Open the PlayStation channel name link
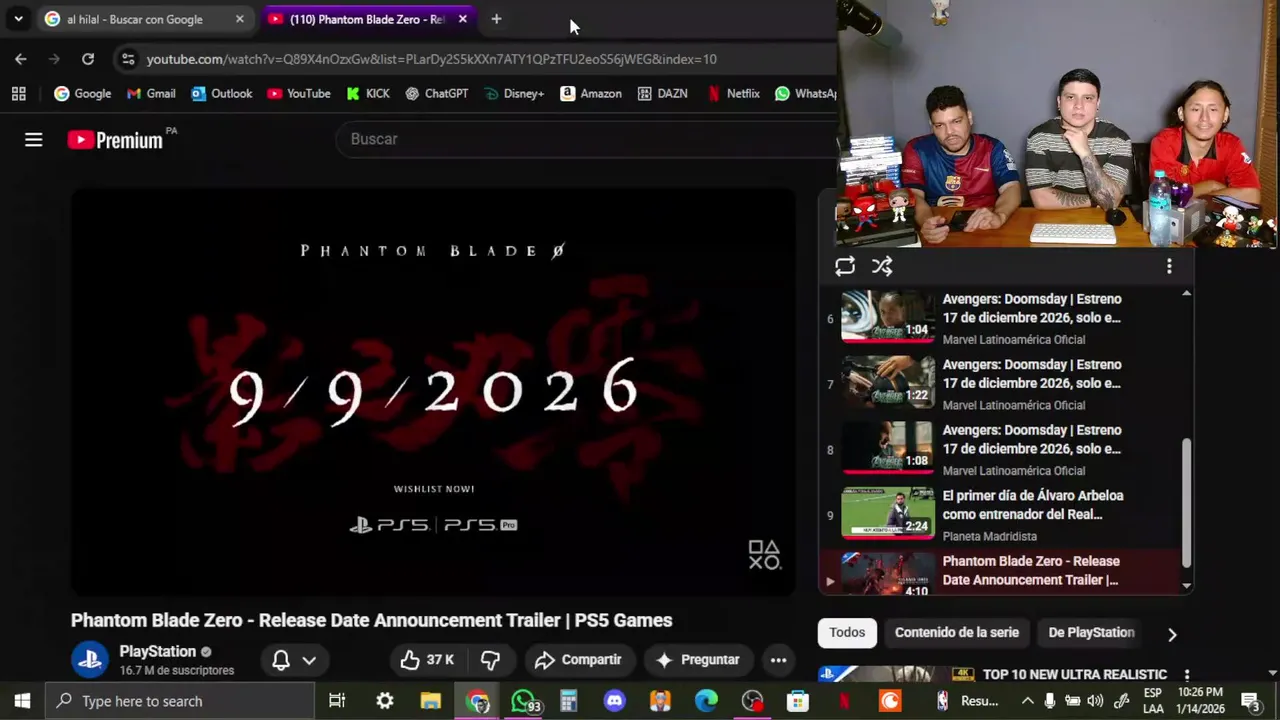 pyautogui.click(x=158, y=652)
